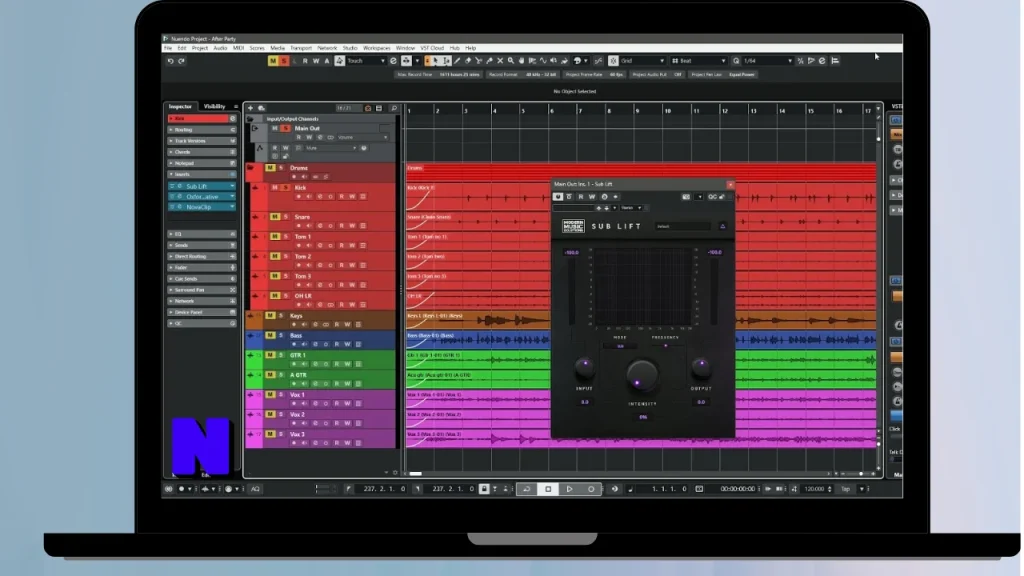Start playback with the Play button

tap(569, 488)
